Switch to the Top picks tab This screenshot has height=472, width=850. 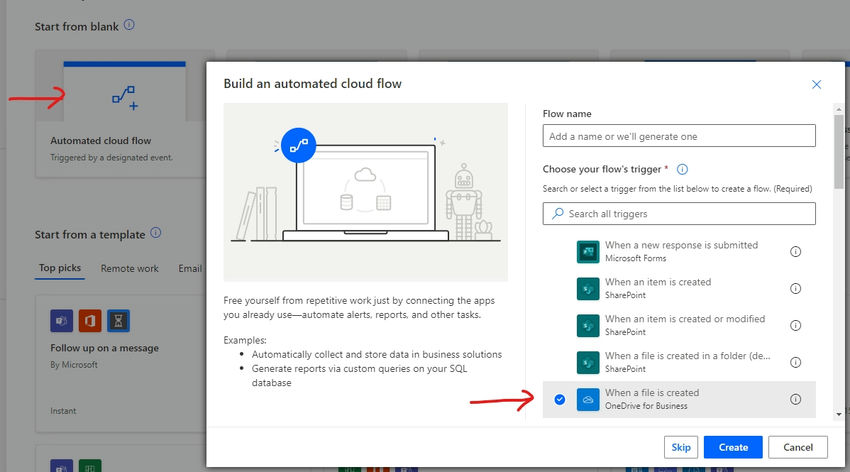(x=60, y=268)
